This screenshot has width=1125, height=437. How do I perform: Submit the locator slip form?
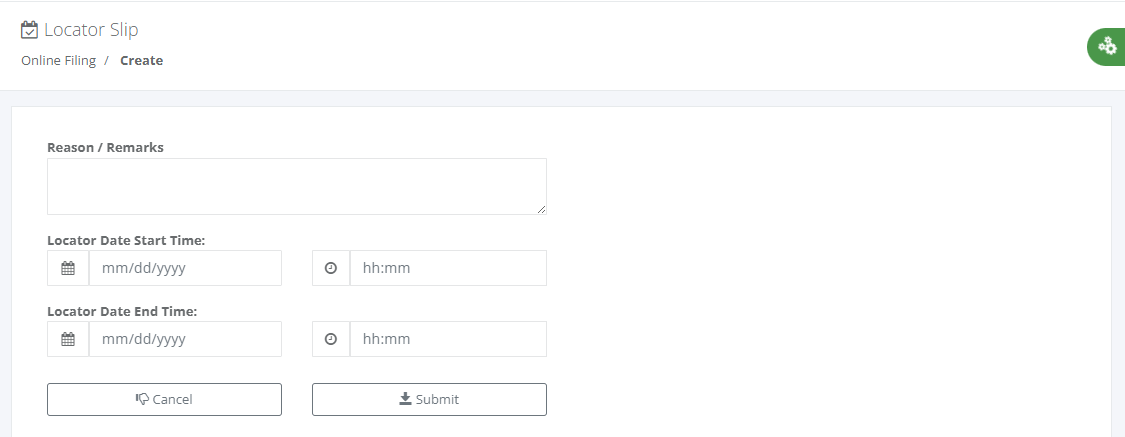pyautogui.click(x=429, y=399)
